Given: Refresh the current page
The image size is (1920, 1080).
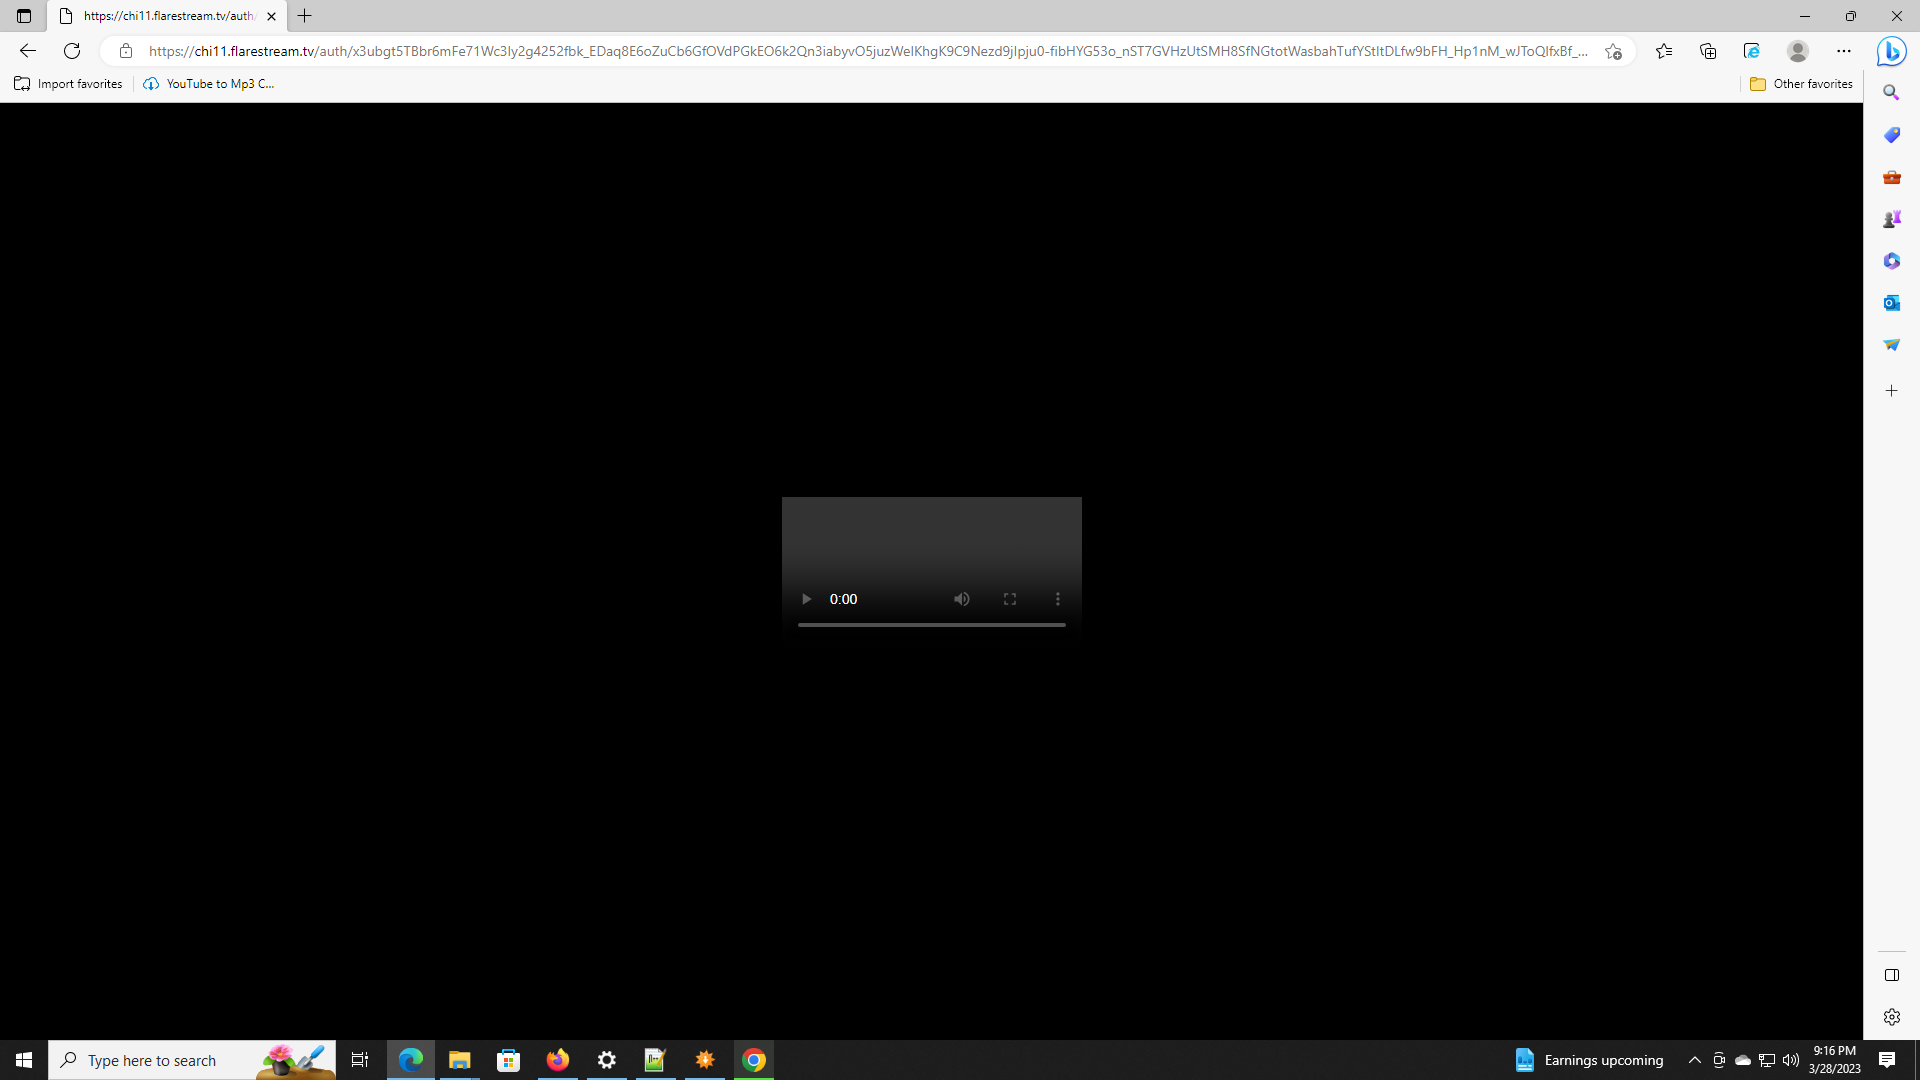Looking at the screenshot, I should click(72, 51).
